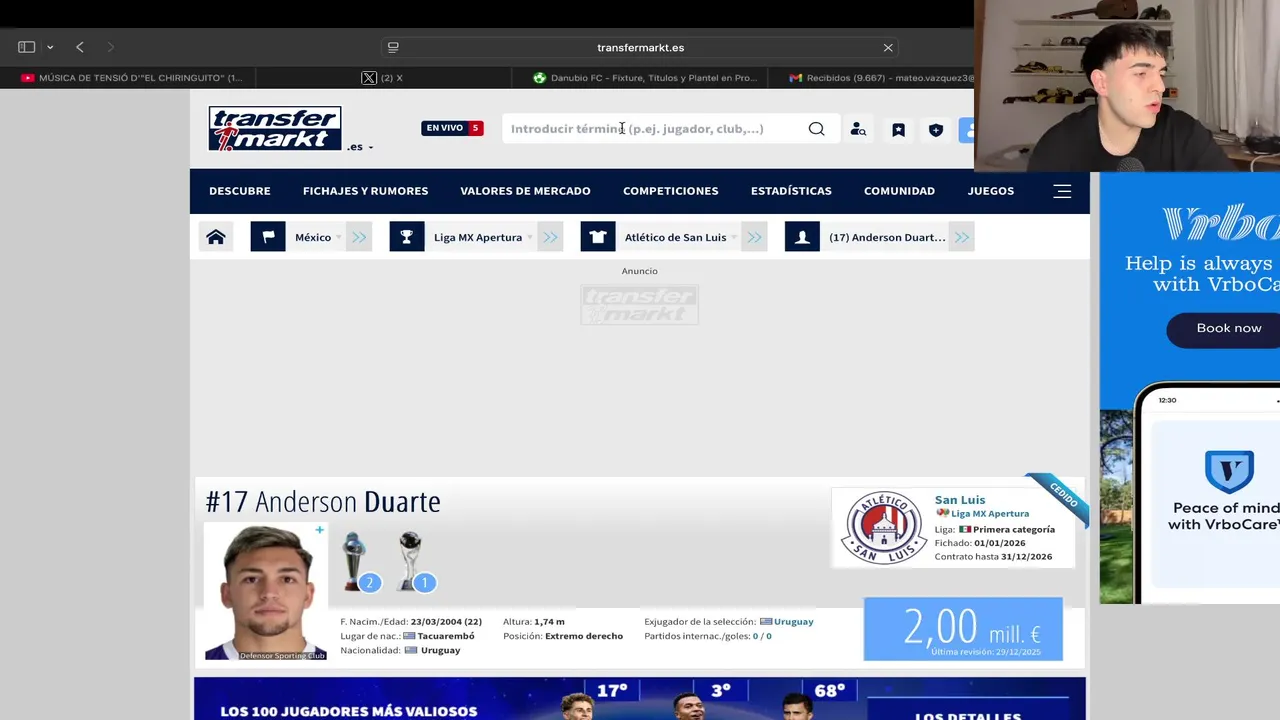This screenshot has height=720, width=1280.
Task: Go back with Safari back arrow
Action: 80,47
